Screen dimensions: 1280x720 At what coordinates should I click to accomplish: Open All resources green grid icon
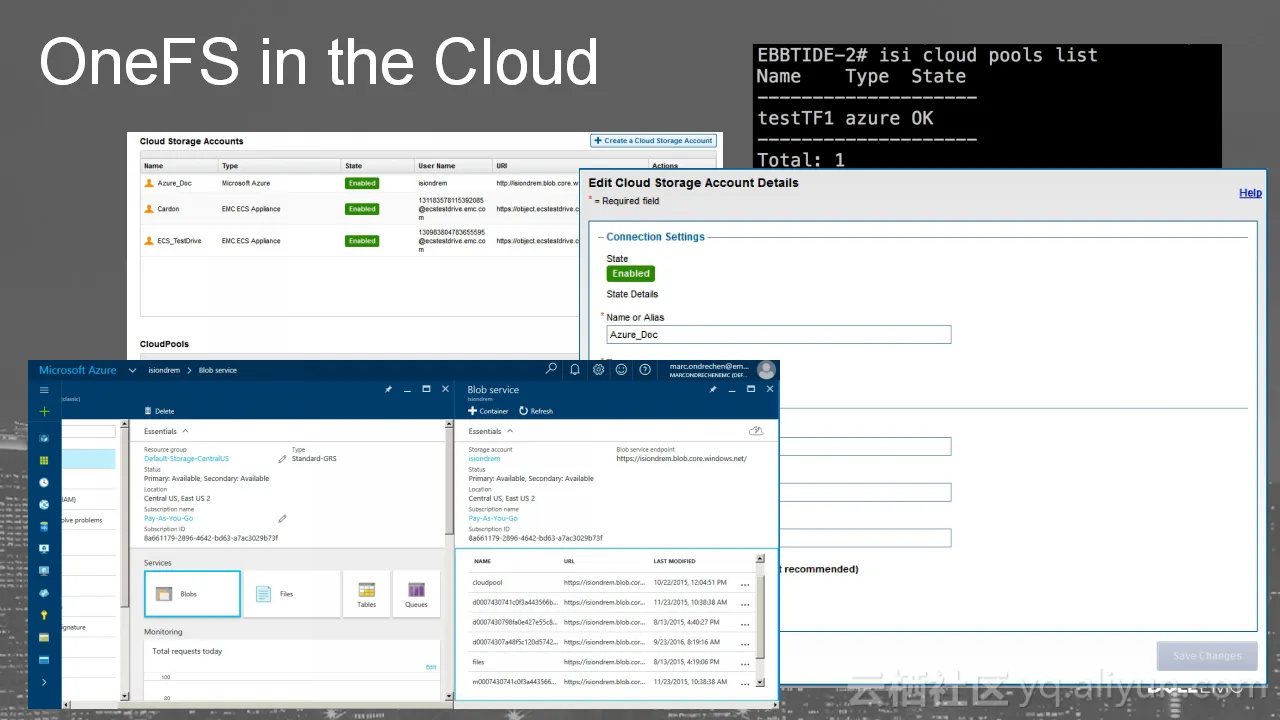pyautogui.click(x=44, y=460)
